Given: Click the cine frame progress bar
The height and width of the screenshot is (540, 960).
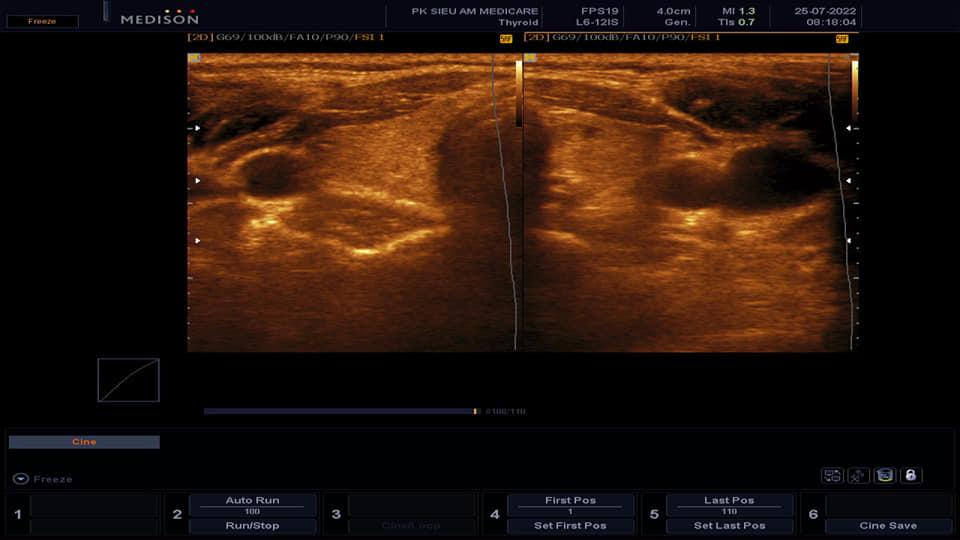Looking at the screenshot, I should point(342,411).
